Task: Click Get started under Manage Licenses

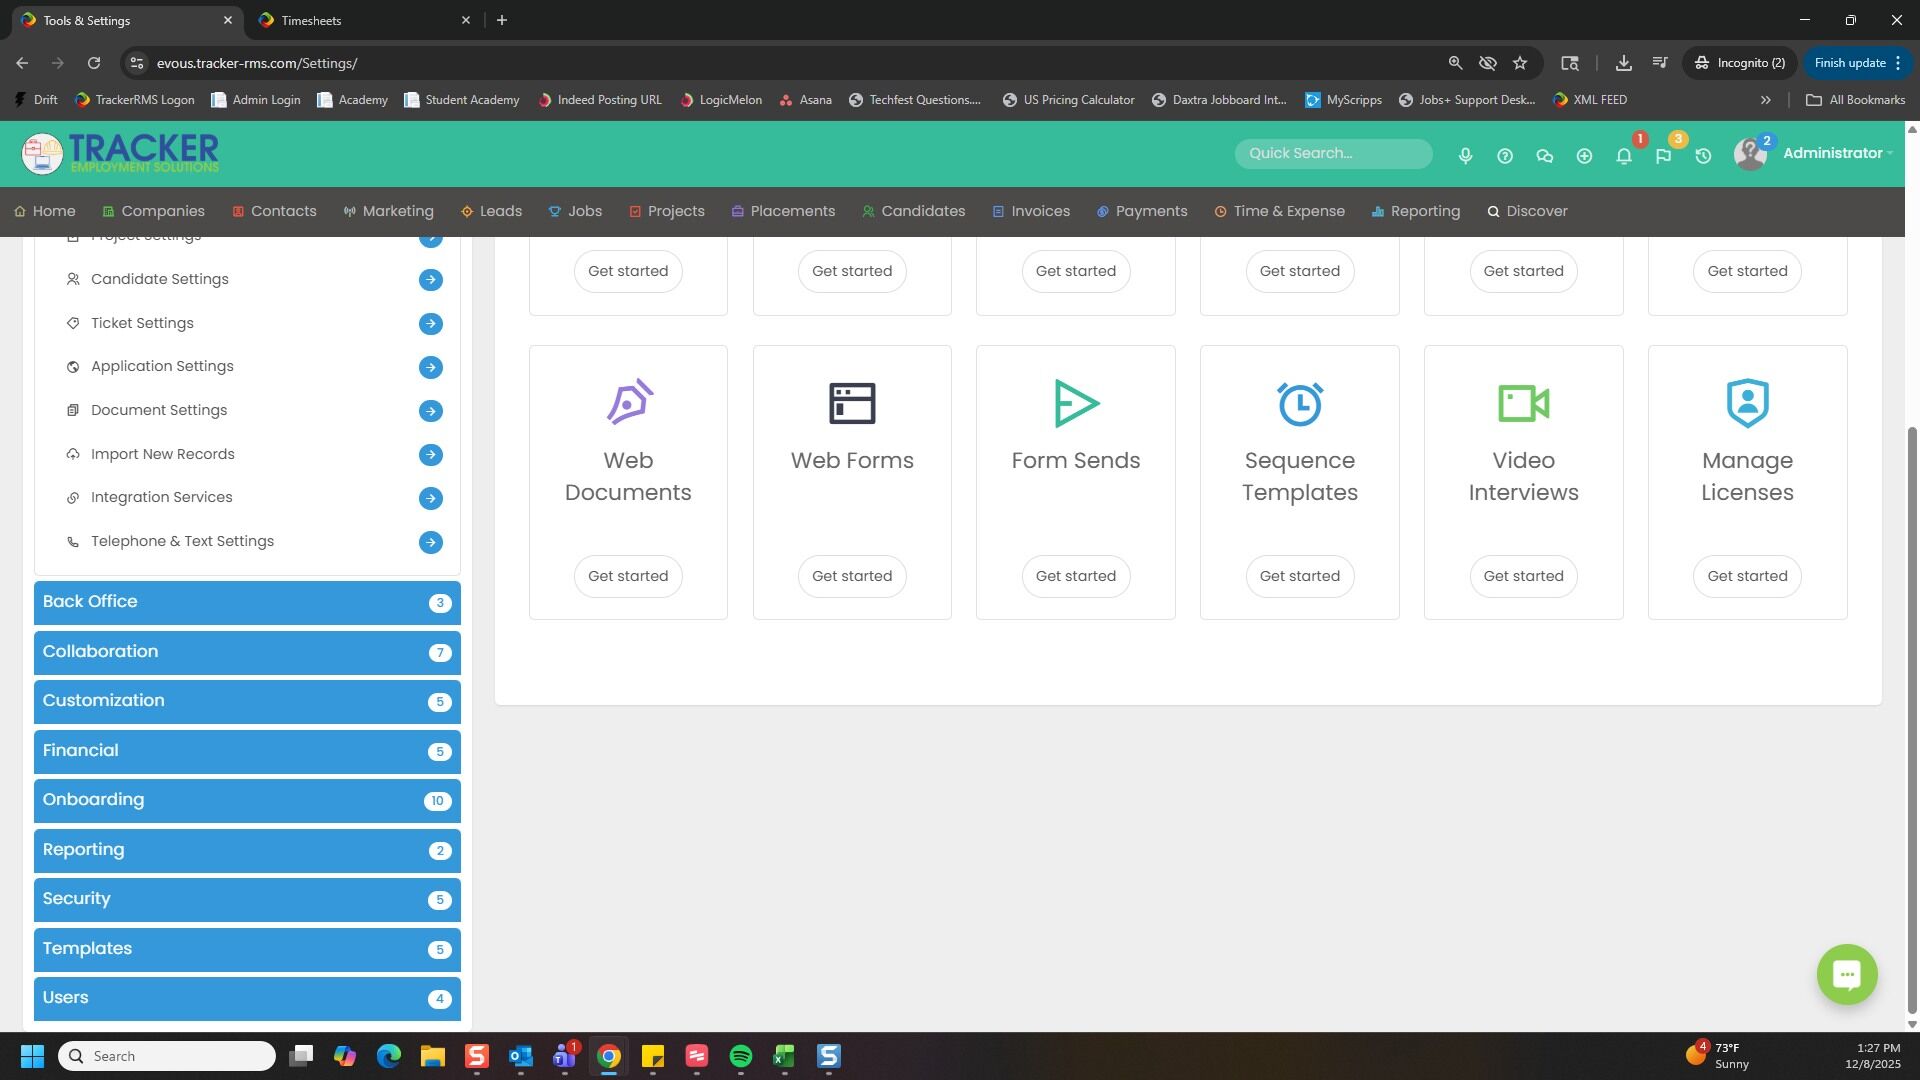Action: click(1747, 576)
